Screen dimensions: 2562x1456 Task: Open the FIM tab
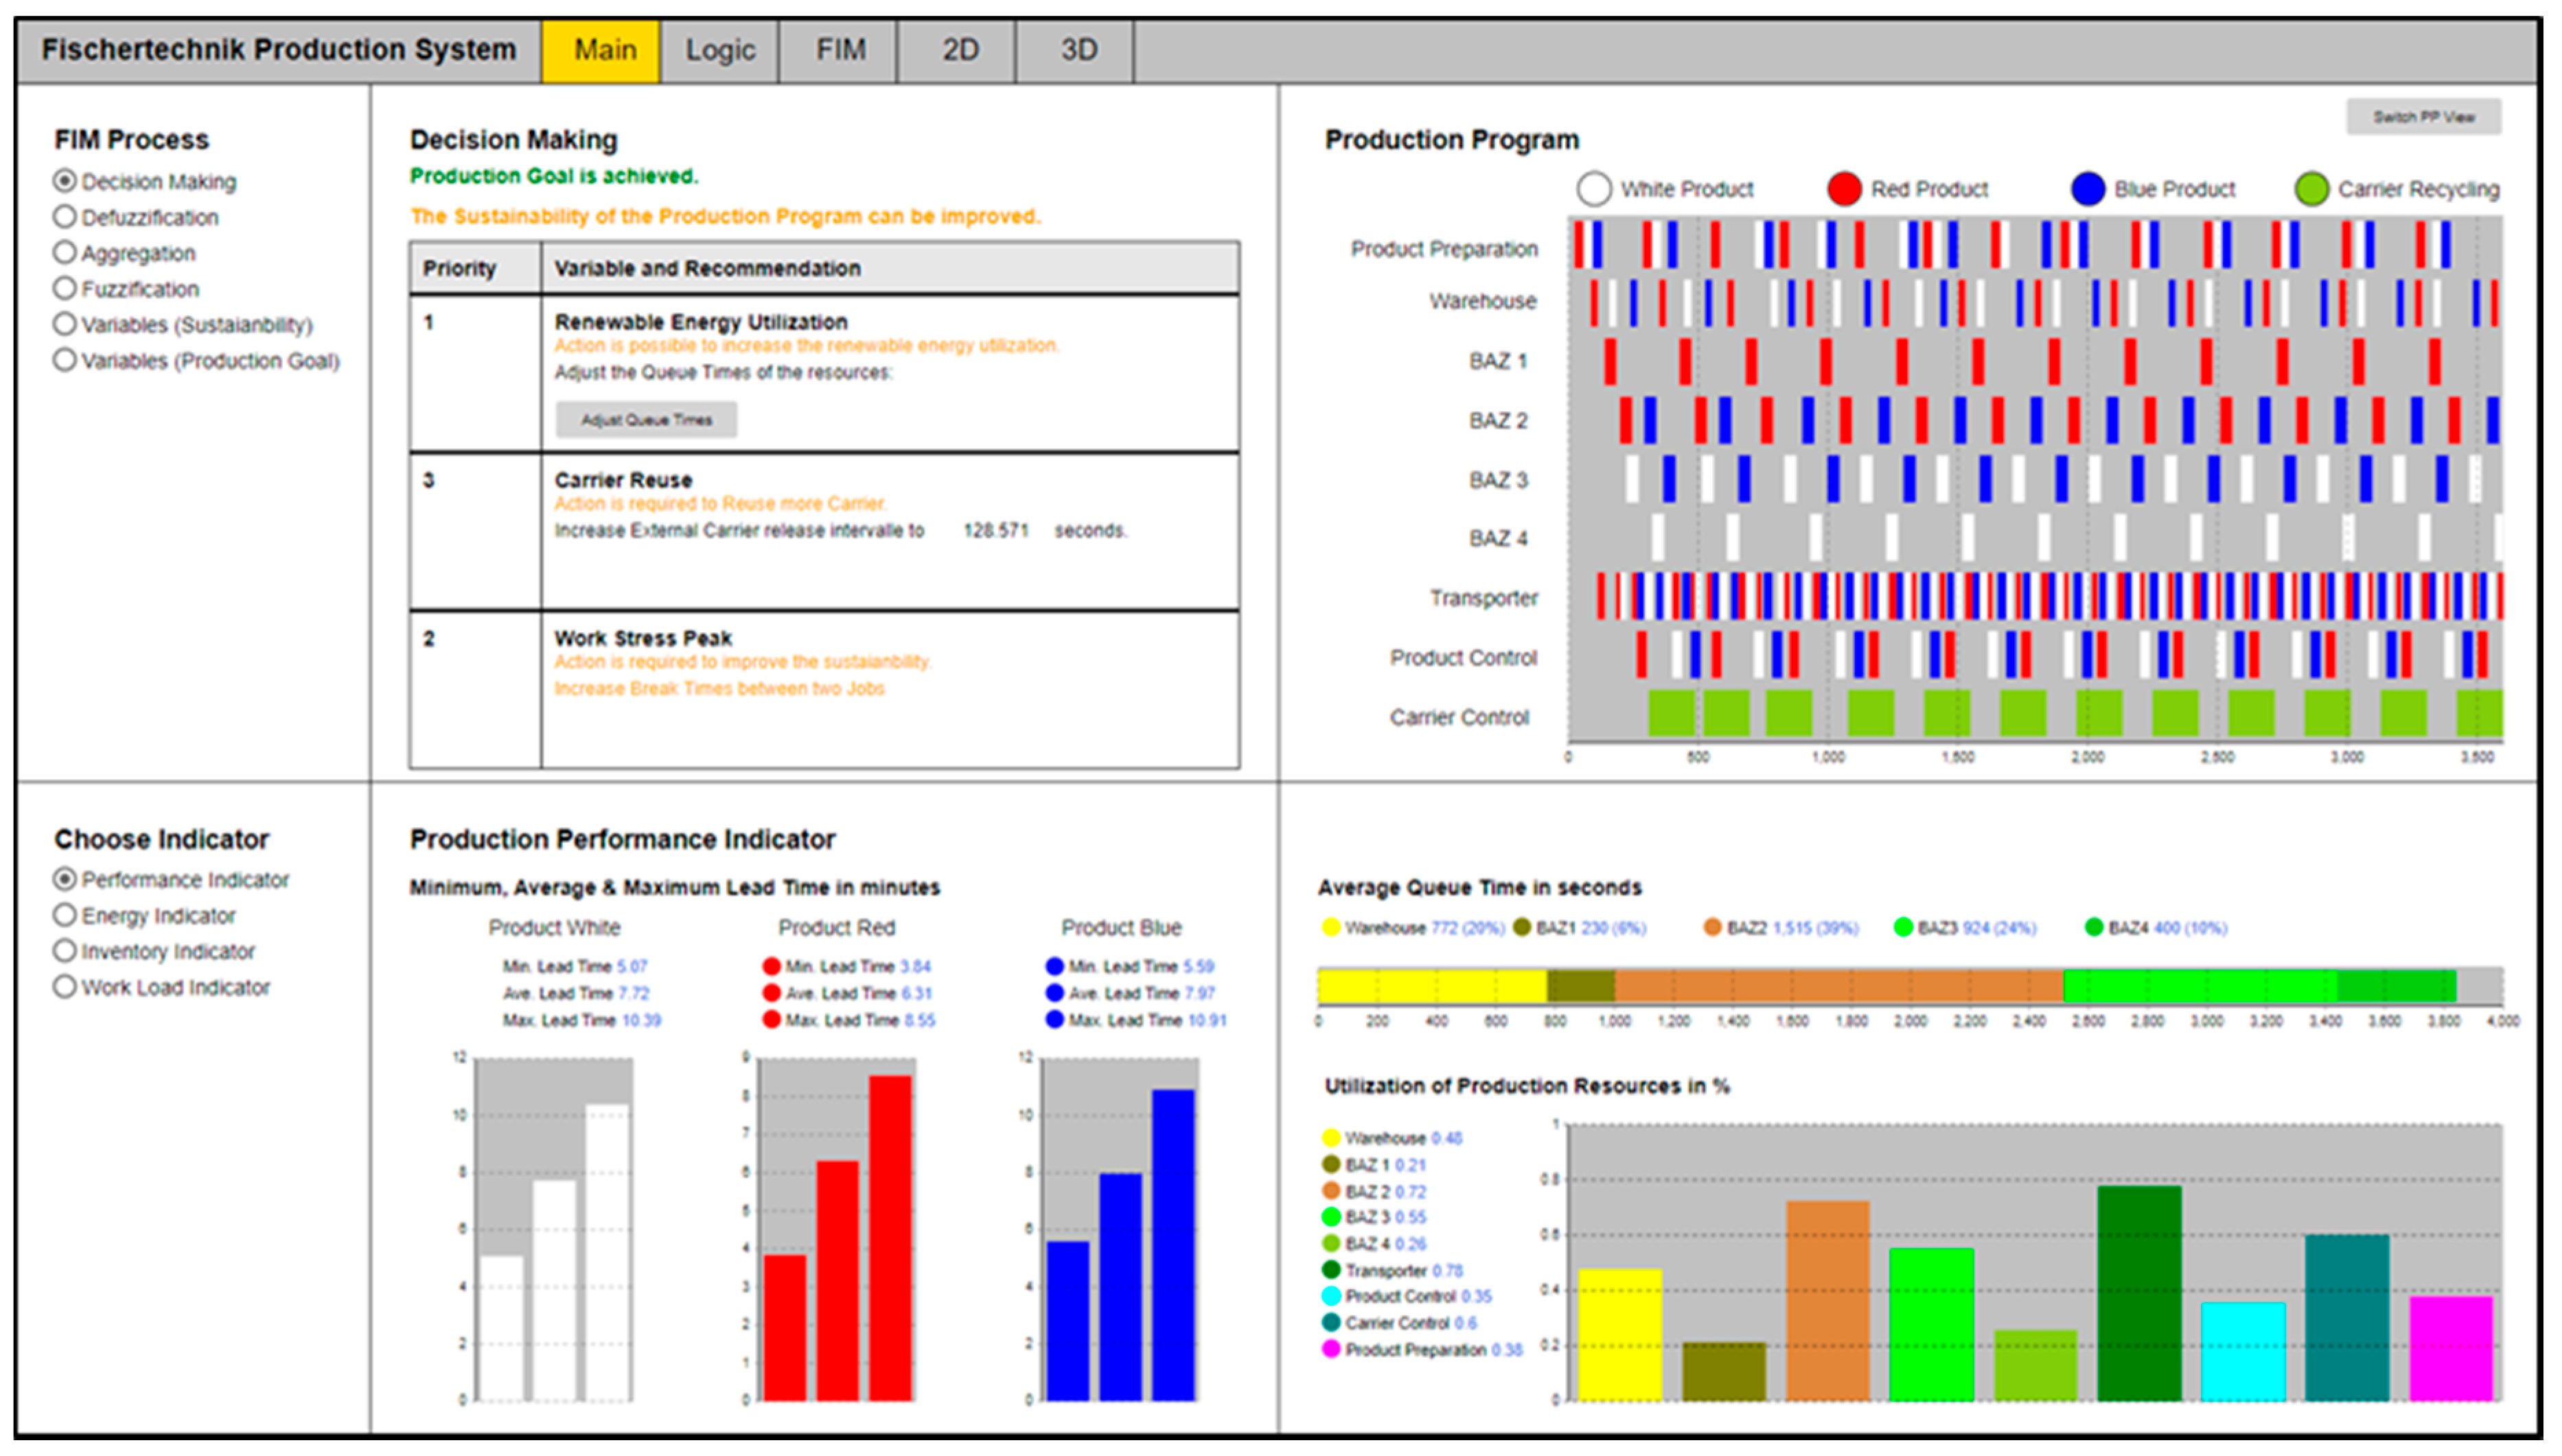[840, 50]
